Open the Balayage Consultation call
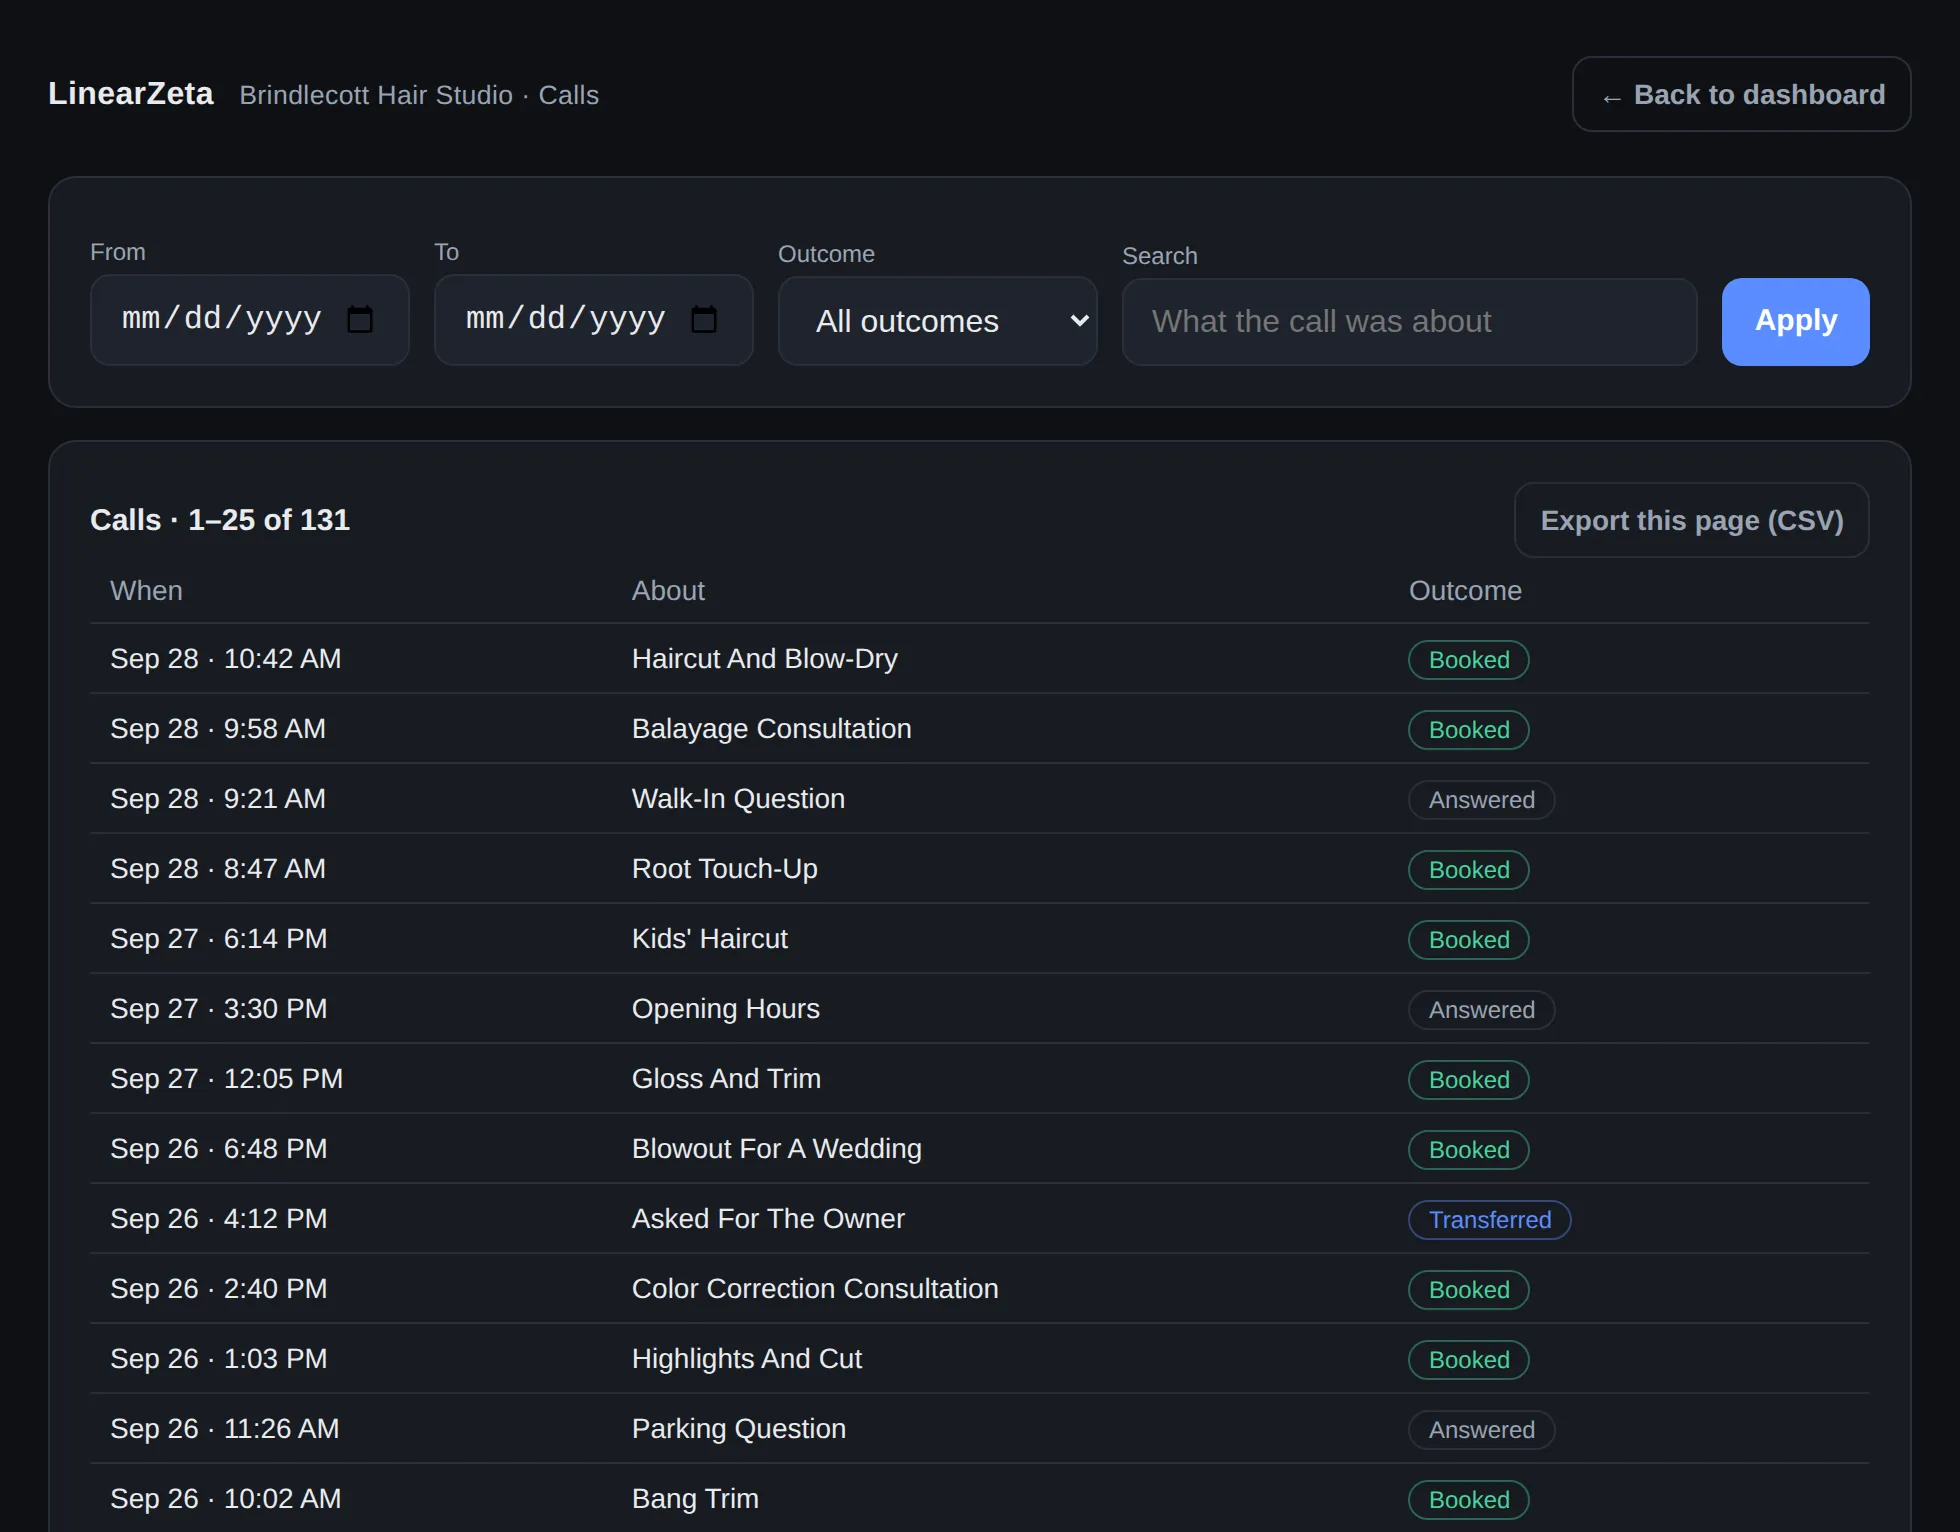Image resolution: width=1960 pixels, height=1532 pixels. point(979,729)
